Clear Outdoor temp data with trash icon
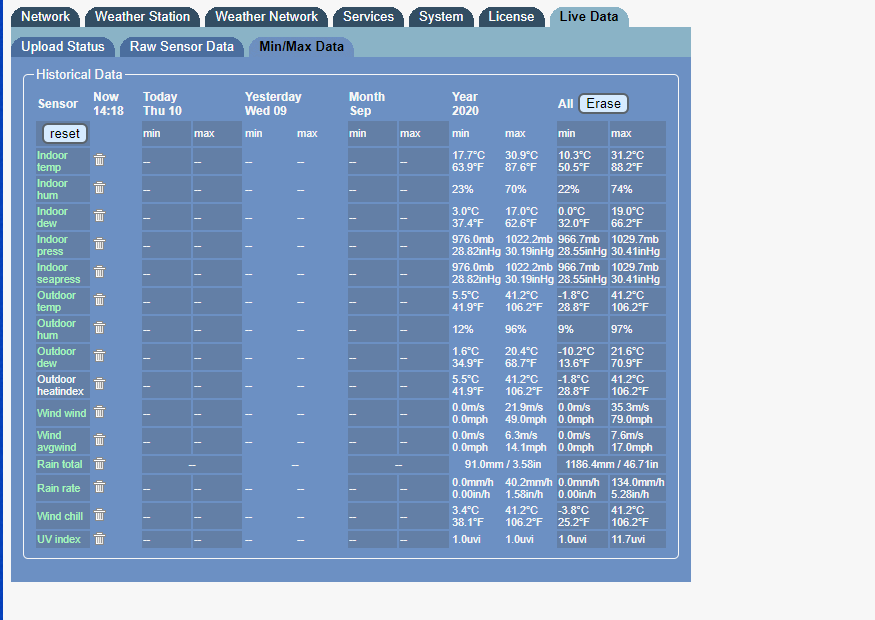 (99, 300)
